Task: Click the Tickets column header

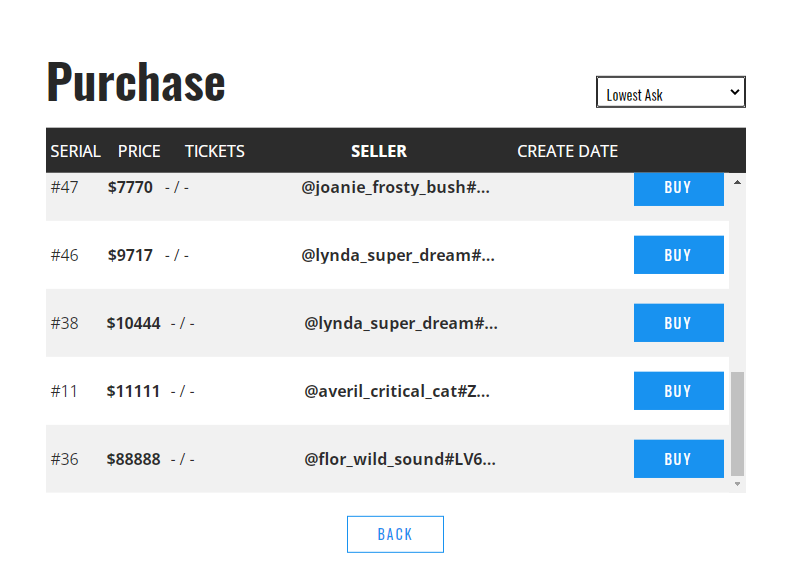Action: point(214,151)
